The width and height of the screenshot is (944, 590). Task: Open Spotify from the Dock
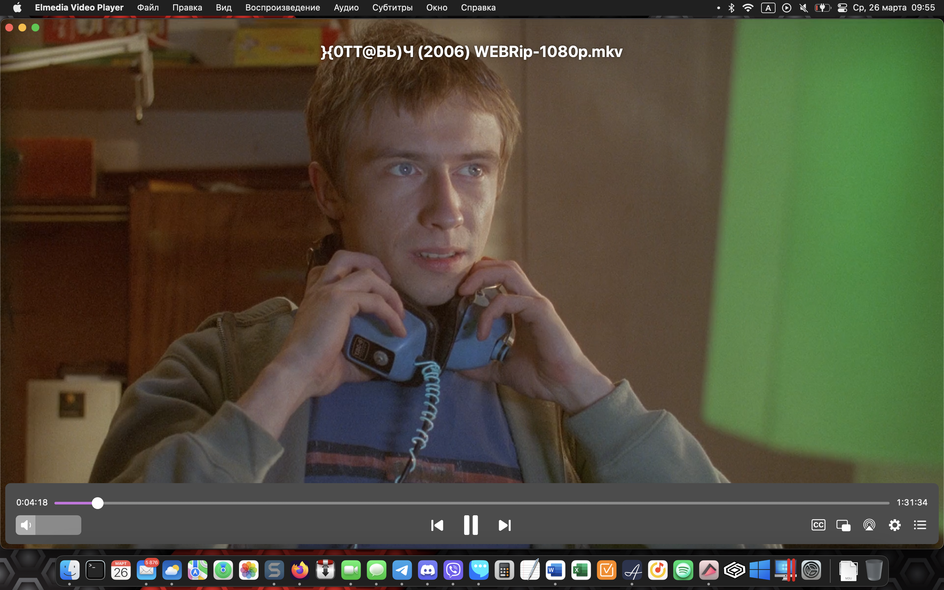pyautogui.click(x=683, y=570)
